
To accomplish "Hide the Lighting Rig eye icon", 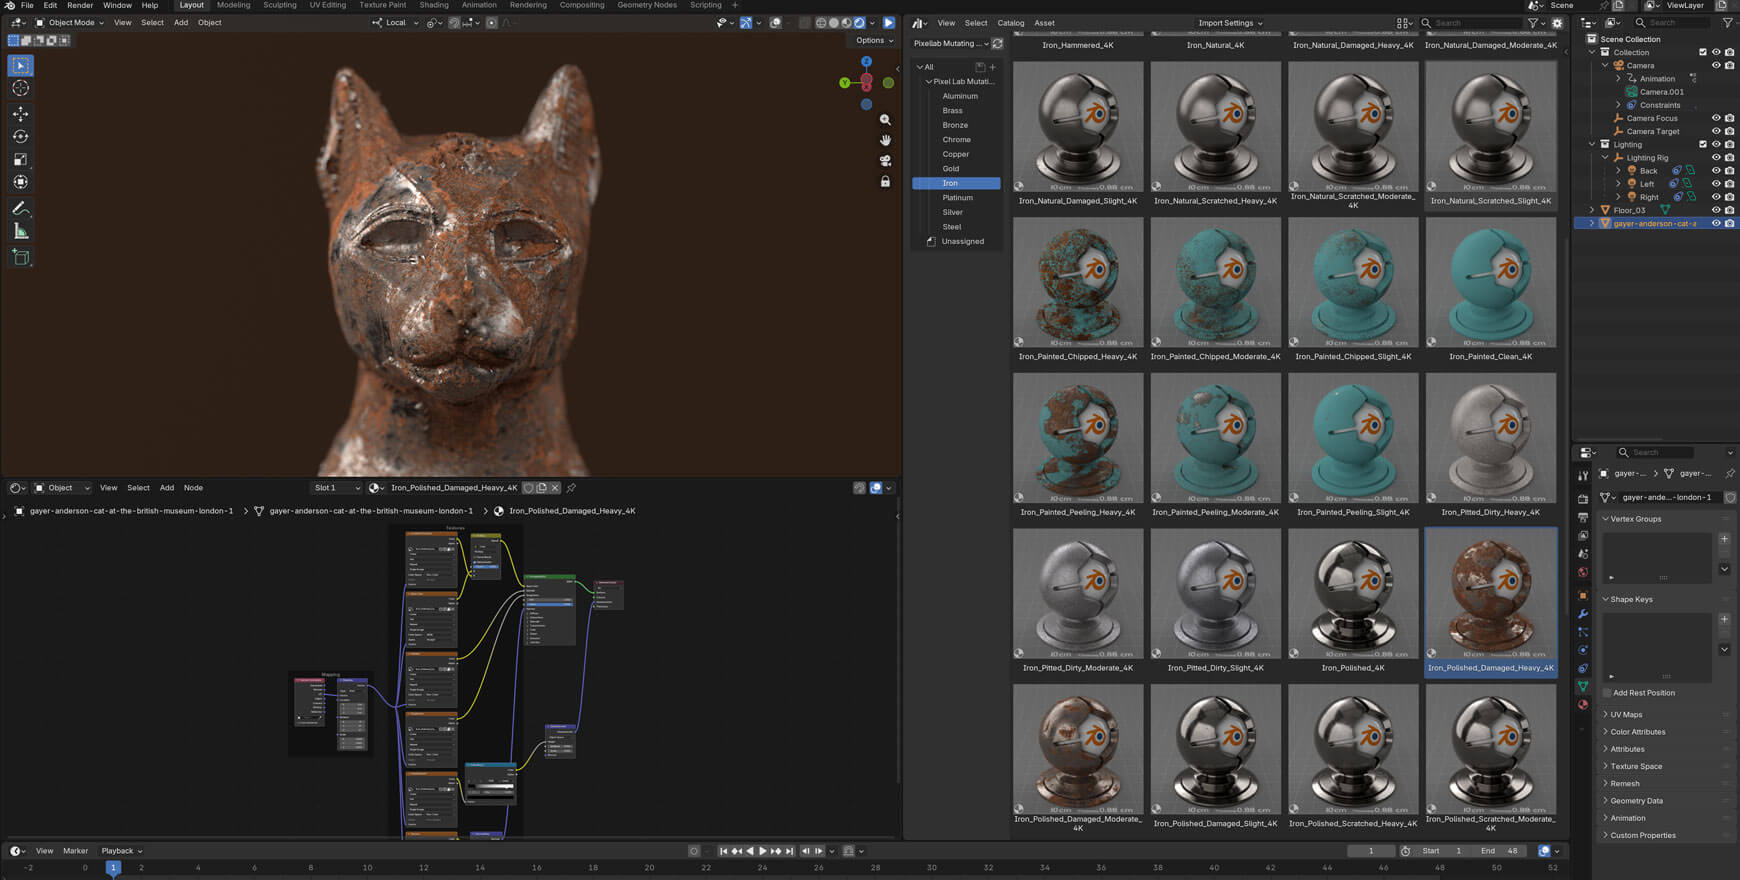I will point(1716,157).
